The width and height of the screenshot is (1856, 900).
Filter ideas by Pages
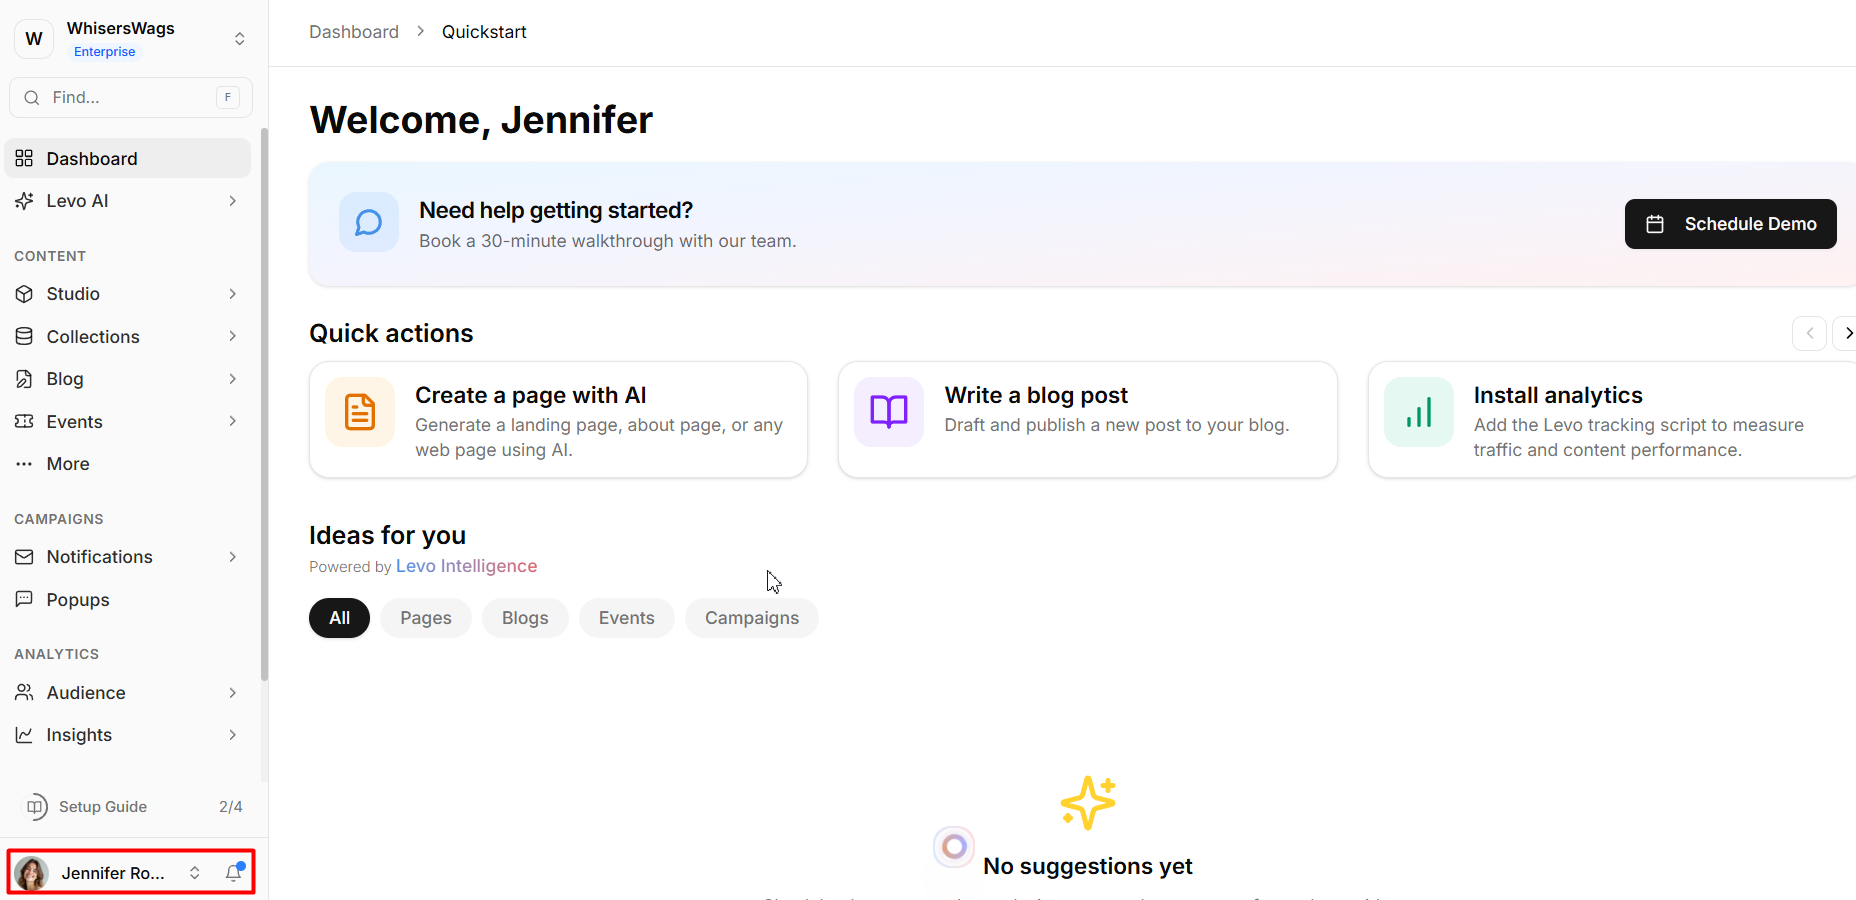pyautogui.click(x=425, y=618)
